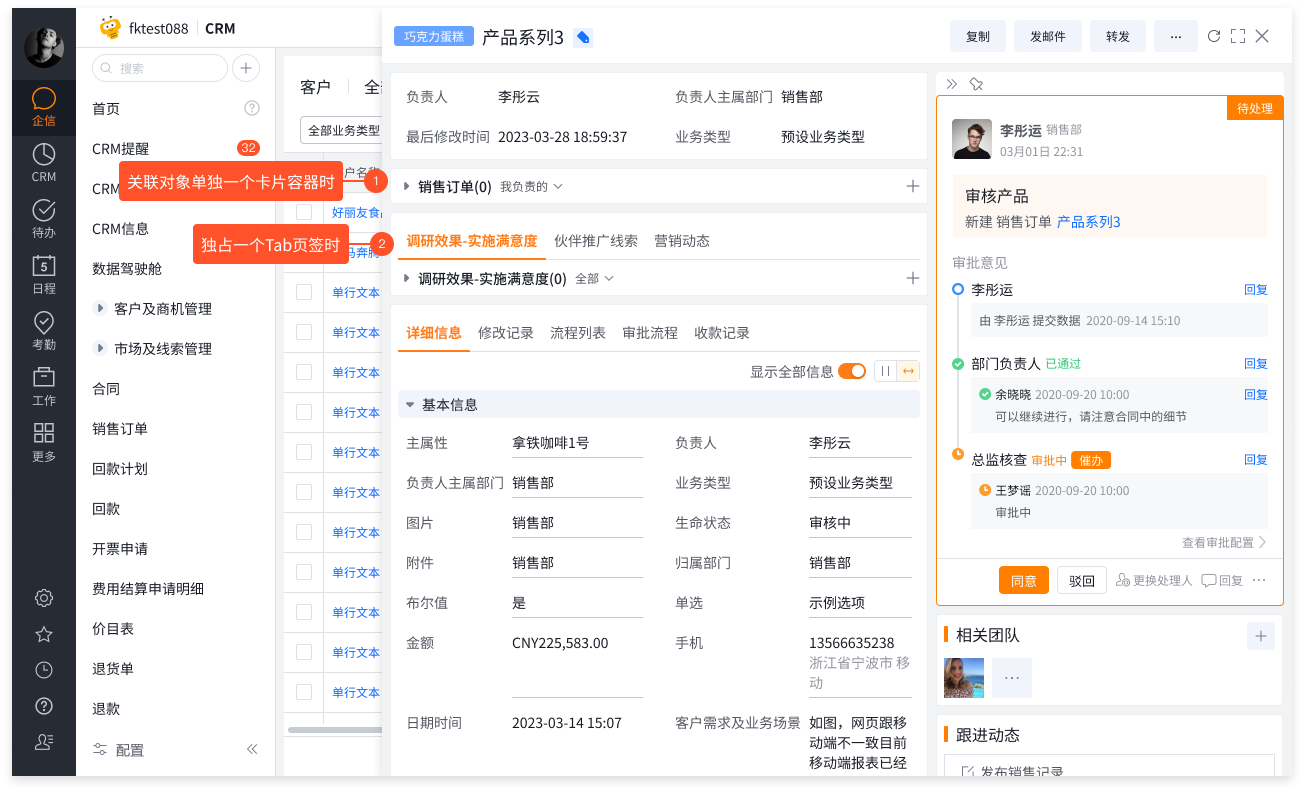Expand 客户及商机管理 tree item
Image resolution: width=1304 pixels, height=792 pixels.
[x=100, y=309]
